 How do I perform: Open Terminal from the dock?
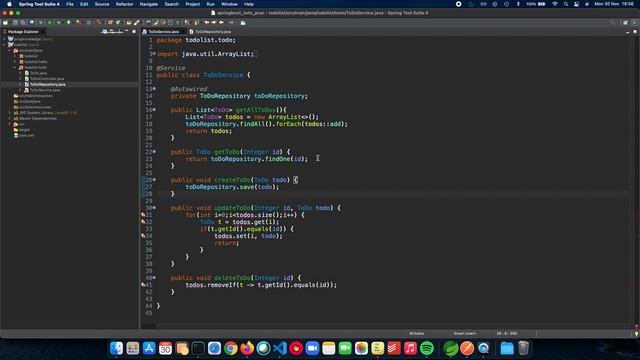[198, 348]
